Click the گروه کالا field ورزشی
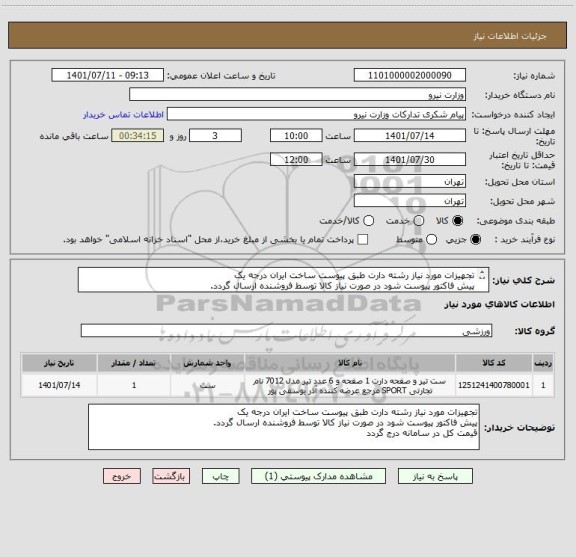The width and height of the screenshot is (576, 557). pyautogui.click(x=286, y=331)
